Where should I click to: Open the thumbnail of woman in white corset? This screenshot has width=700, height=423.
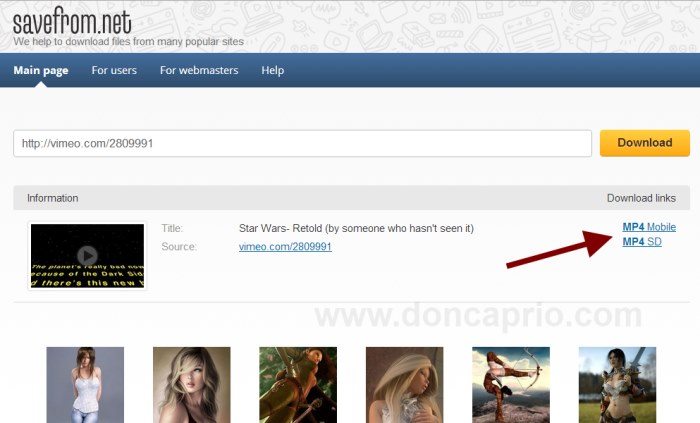pos(85,385)
